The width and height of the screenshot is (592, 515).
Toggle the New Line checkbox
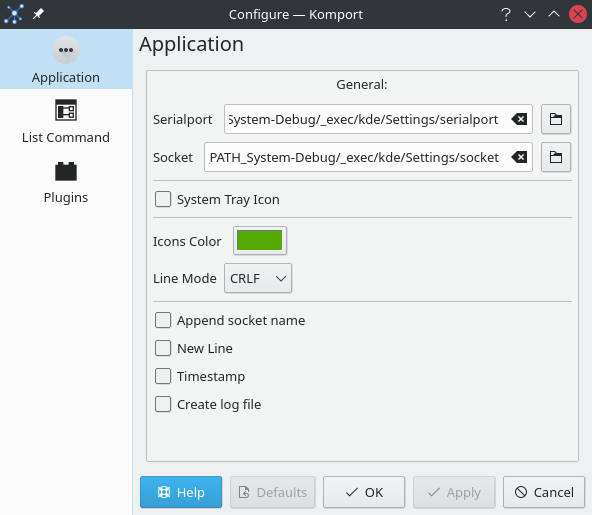coord(163,348)
